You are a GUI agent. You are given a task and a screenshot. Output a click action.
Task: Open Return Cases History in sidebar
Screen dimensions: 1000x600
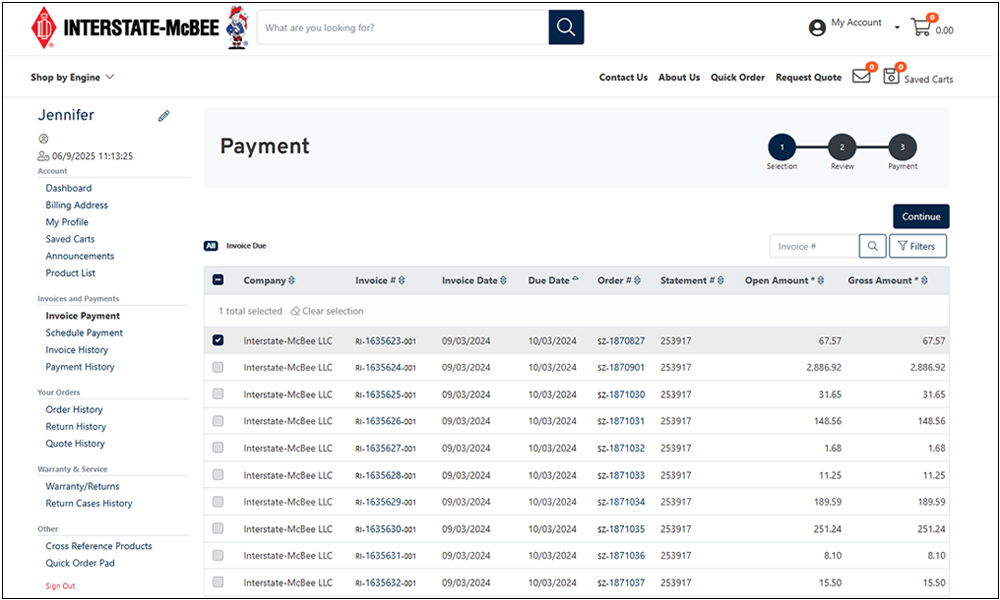point(89,503)
